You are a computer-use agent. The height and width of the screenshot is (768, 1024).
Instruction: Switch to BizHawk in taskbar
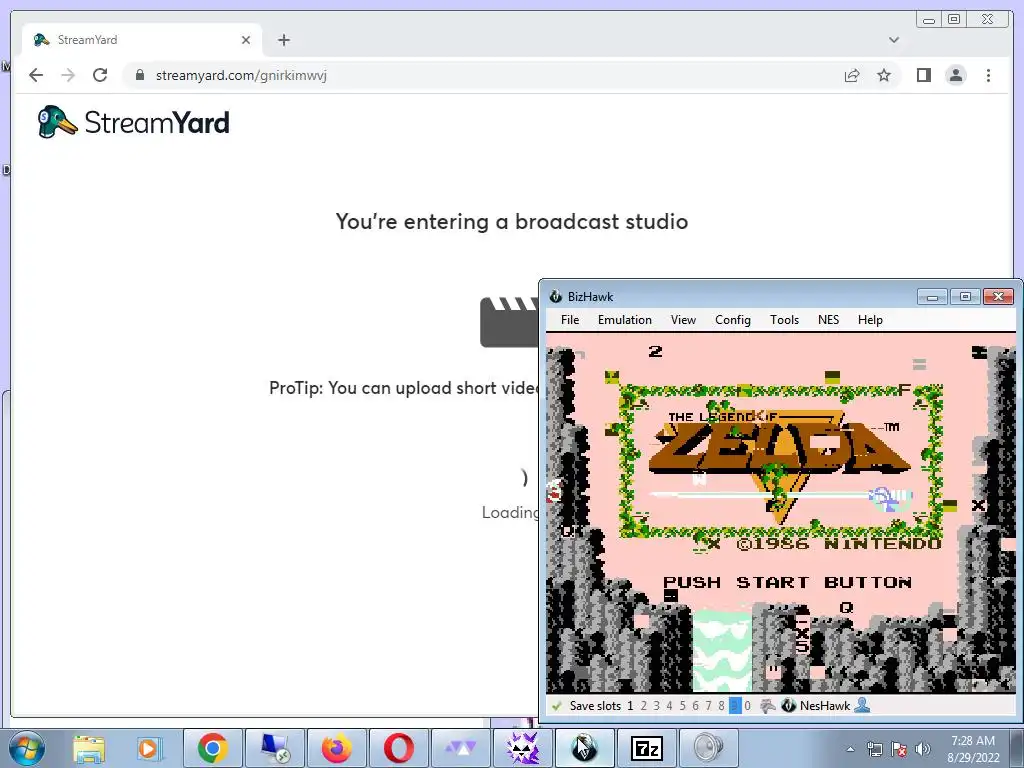point(584,748)
